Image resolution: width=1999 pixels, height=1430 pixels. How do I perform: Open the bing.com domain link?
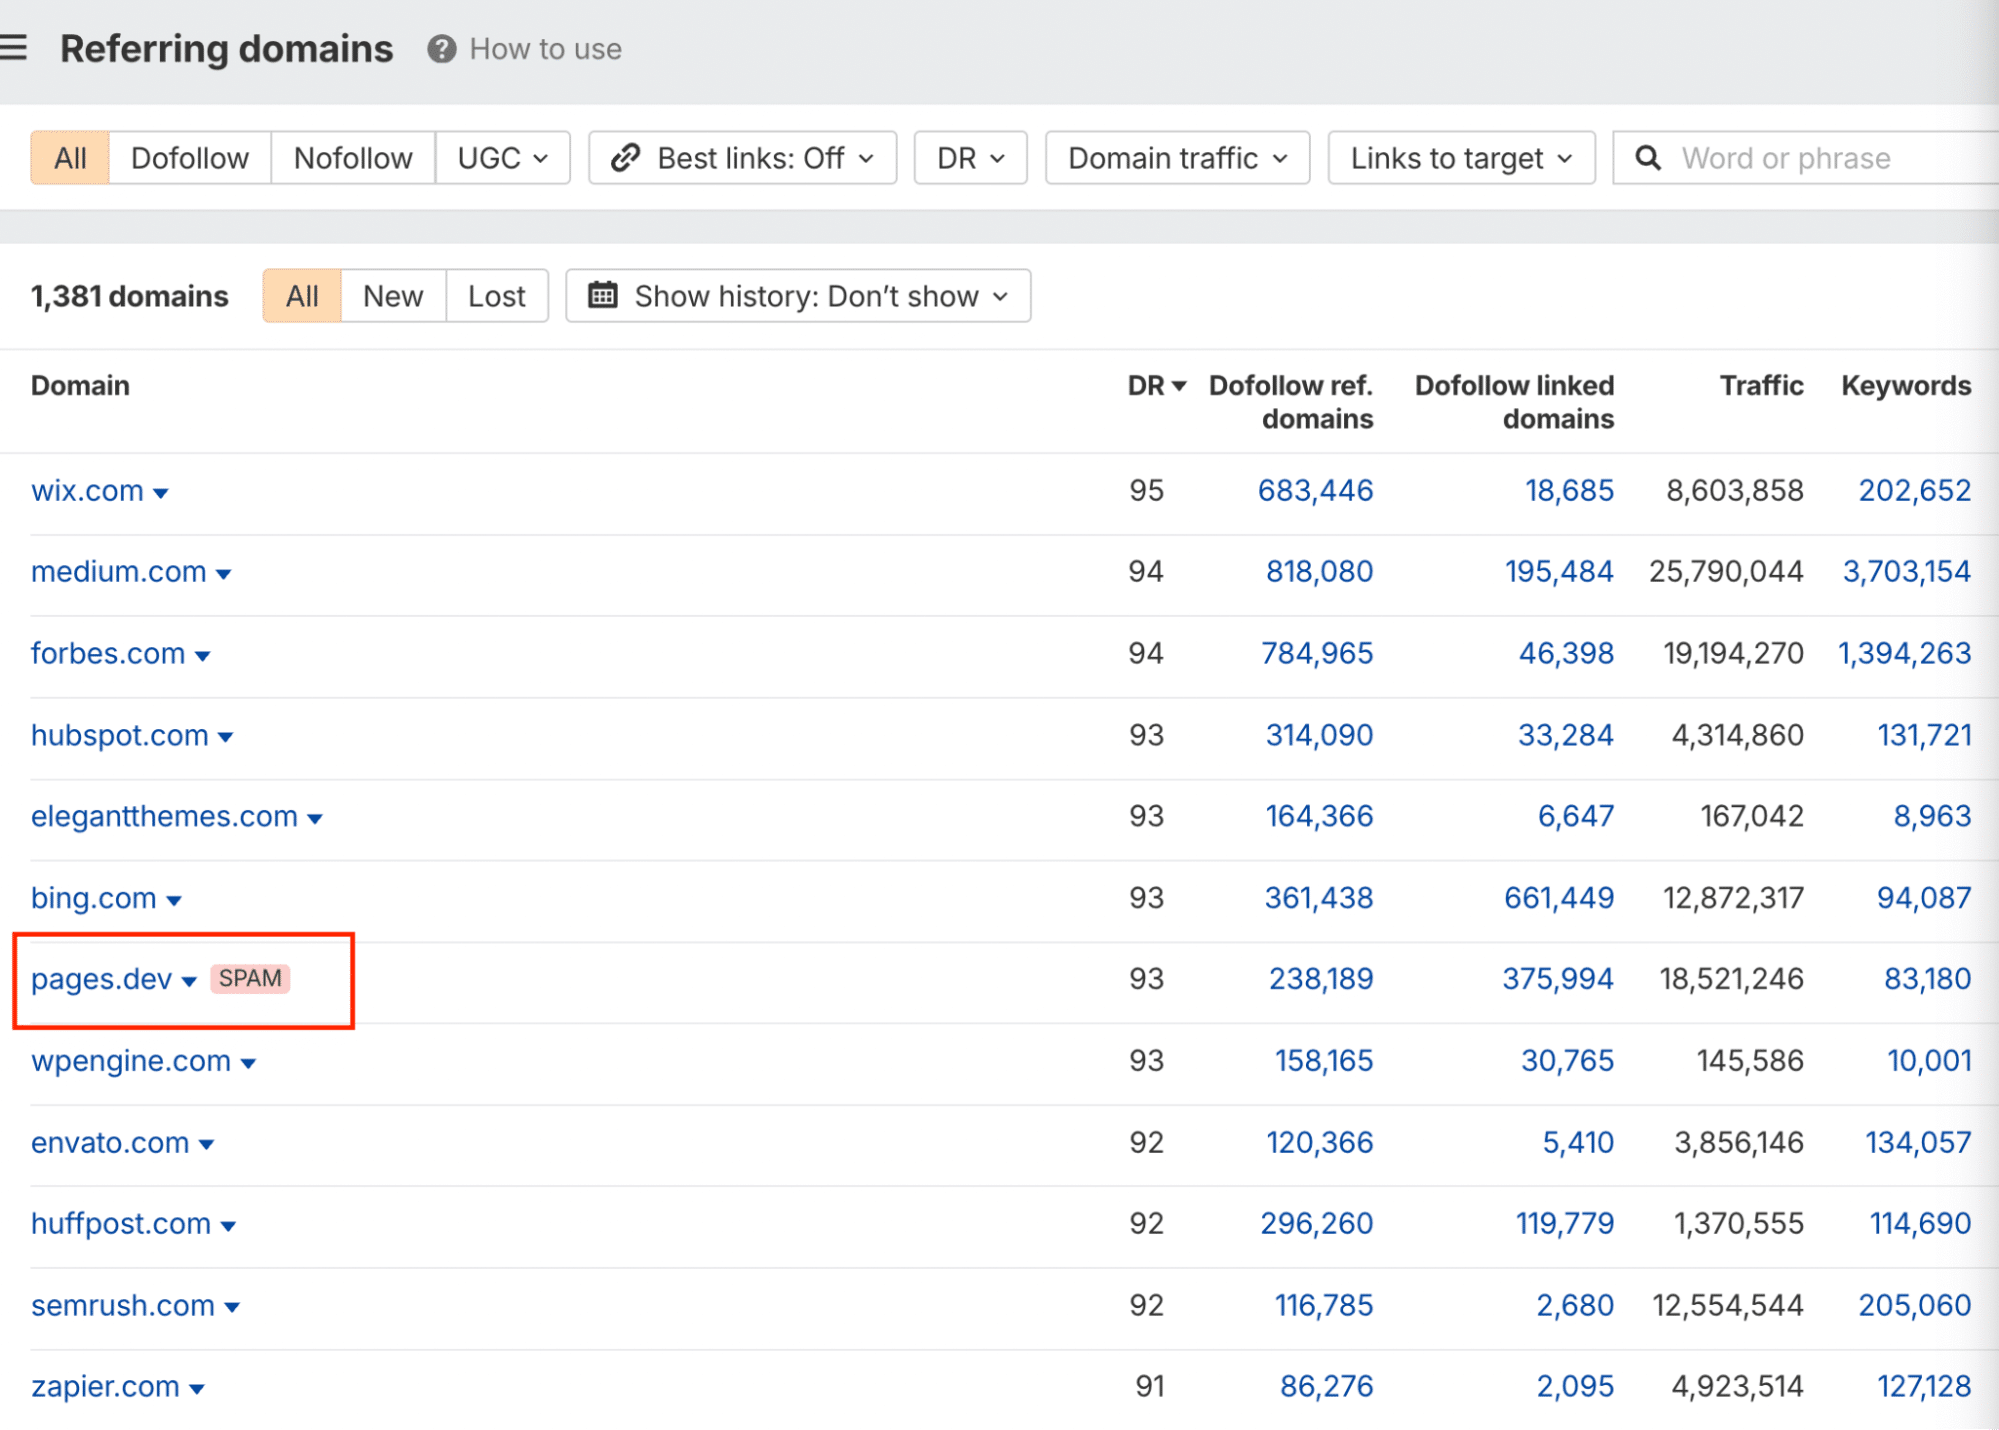click(x=94, y=899)
